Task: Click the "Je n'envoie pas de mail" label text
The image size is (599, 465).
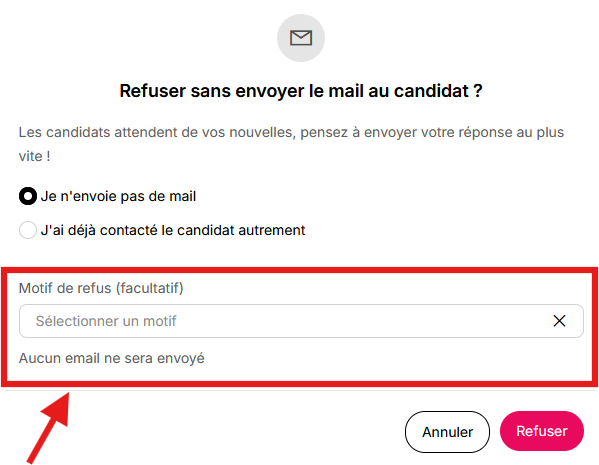Action: point(118,196)
